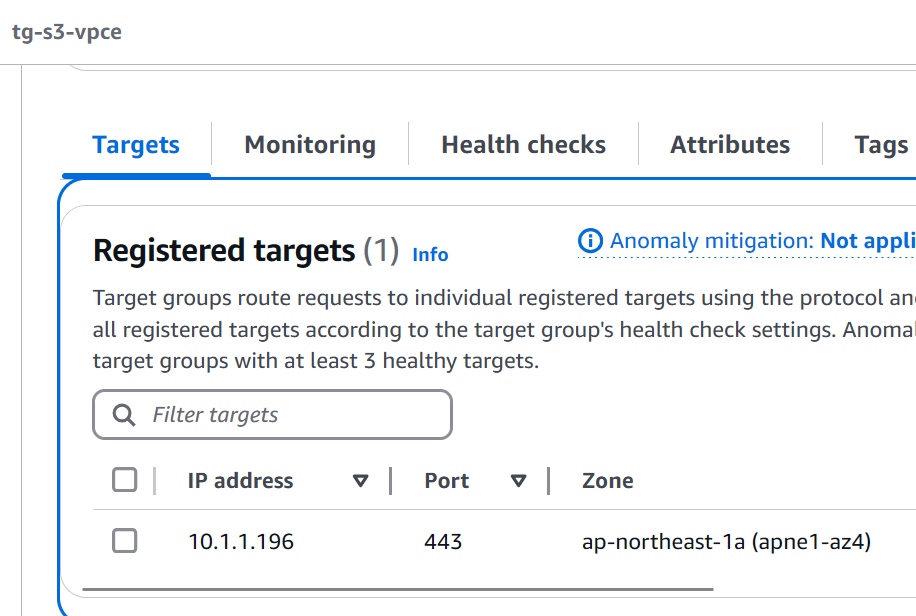Click the ap-northeast-1a zone cell
Viewport: 916px width, 616px height.
726,542
